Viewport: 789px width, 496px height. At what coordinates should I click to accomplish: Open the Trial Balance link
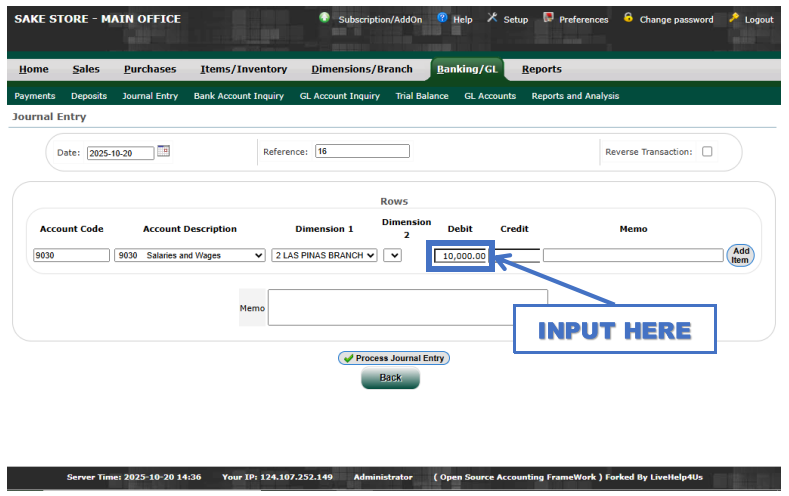pyautogui.click(x=422, y=96)
